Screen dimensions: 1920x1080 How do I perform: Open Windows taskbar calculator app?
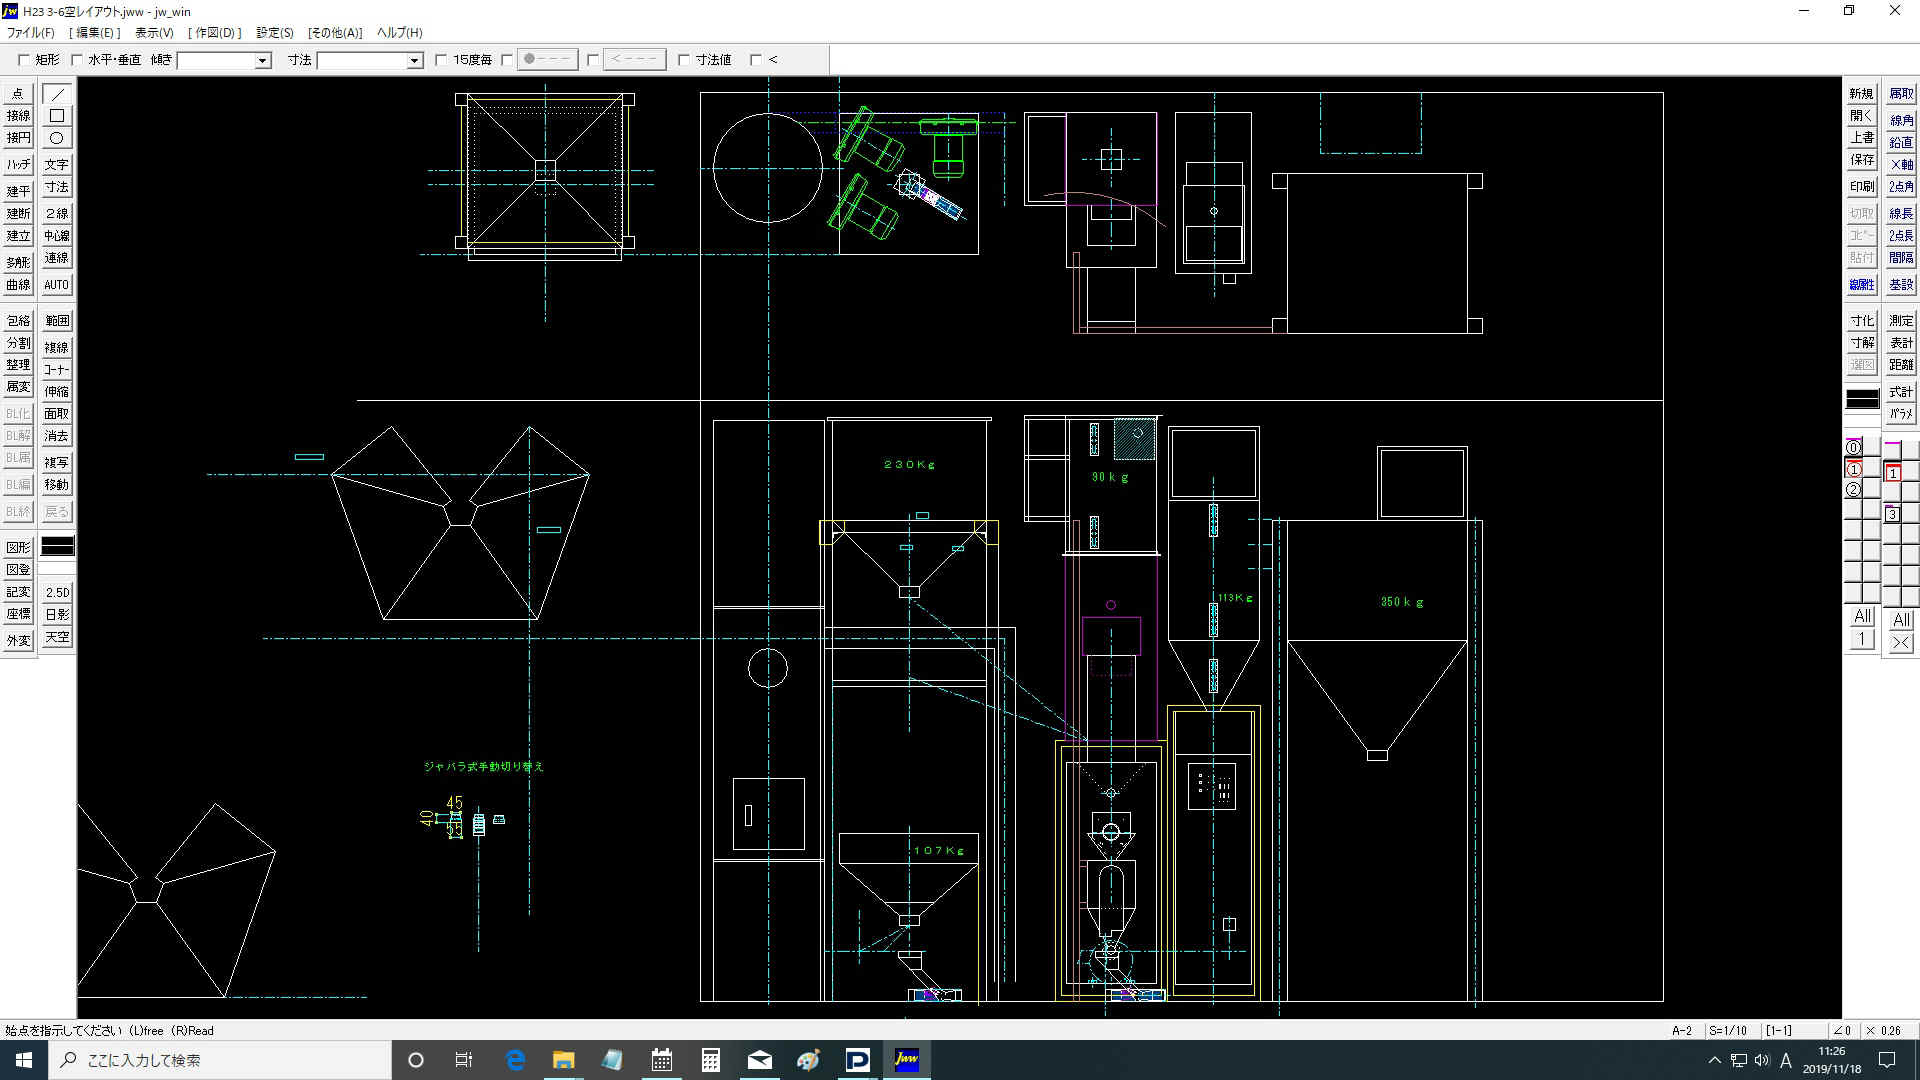click(710, 1060)
